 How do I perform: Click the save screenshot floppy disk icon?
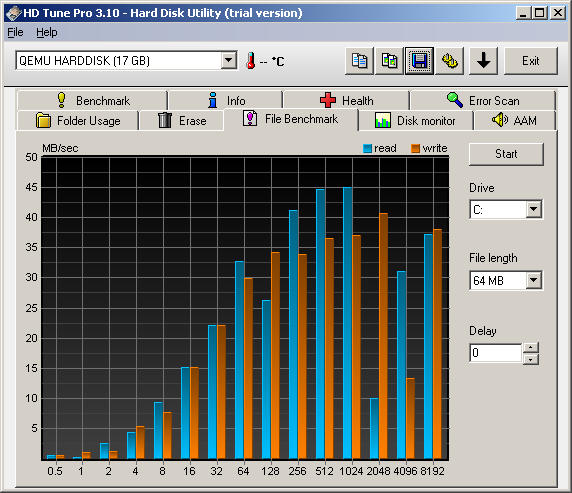click(x=420, y=61)
